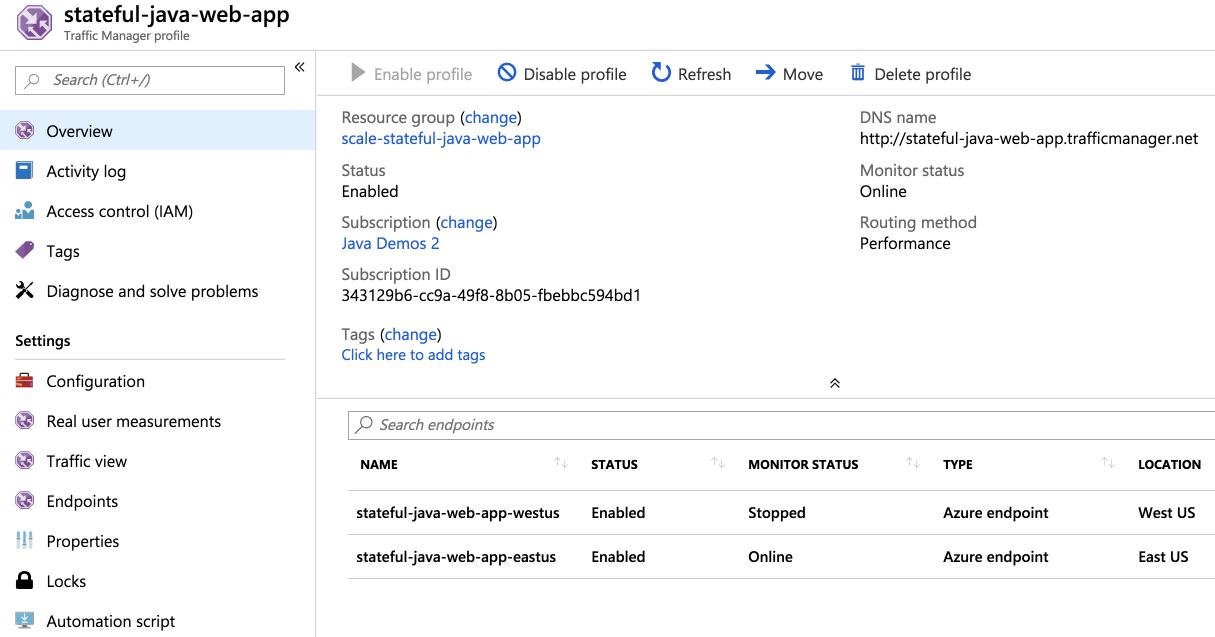Image resolution: width=1215 pixels, height=637 pixels.
Task: Click the Search endpoints field
Action: pos(780,425)
